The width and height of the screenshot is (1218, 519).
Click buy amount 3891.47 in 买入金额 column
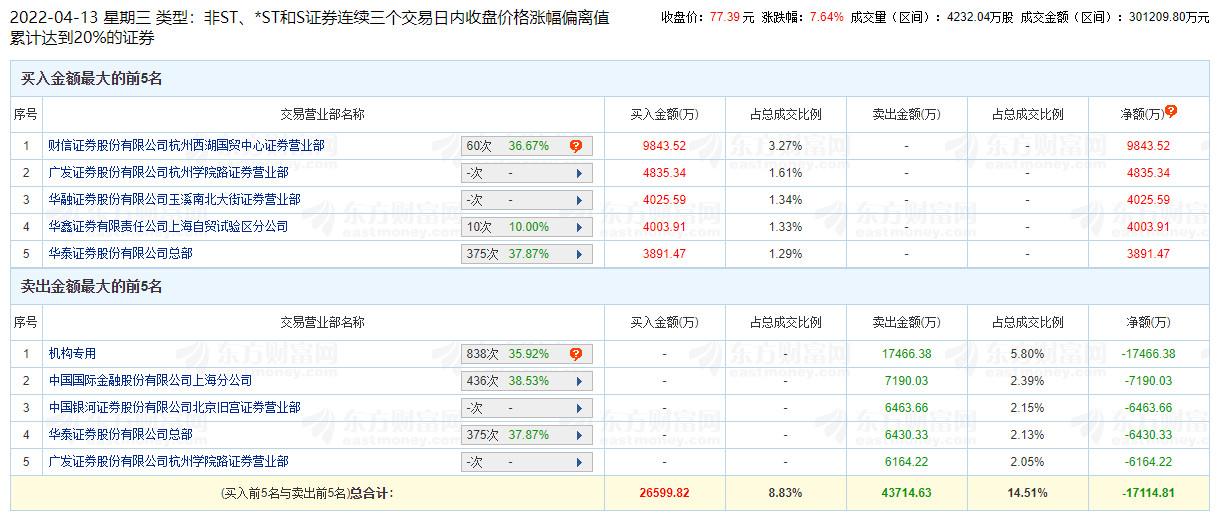664,254
